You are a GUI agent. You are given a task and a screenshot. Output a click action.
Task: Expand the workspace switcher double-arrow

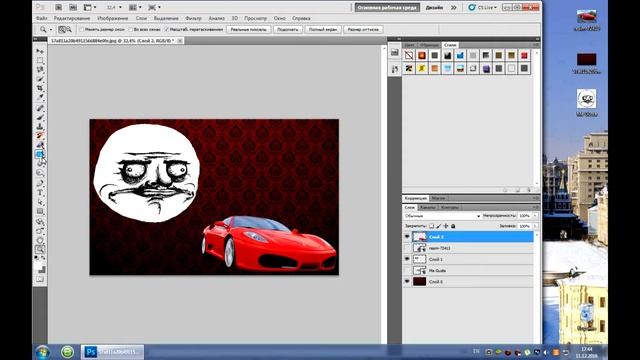click(x=453, y=7)
